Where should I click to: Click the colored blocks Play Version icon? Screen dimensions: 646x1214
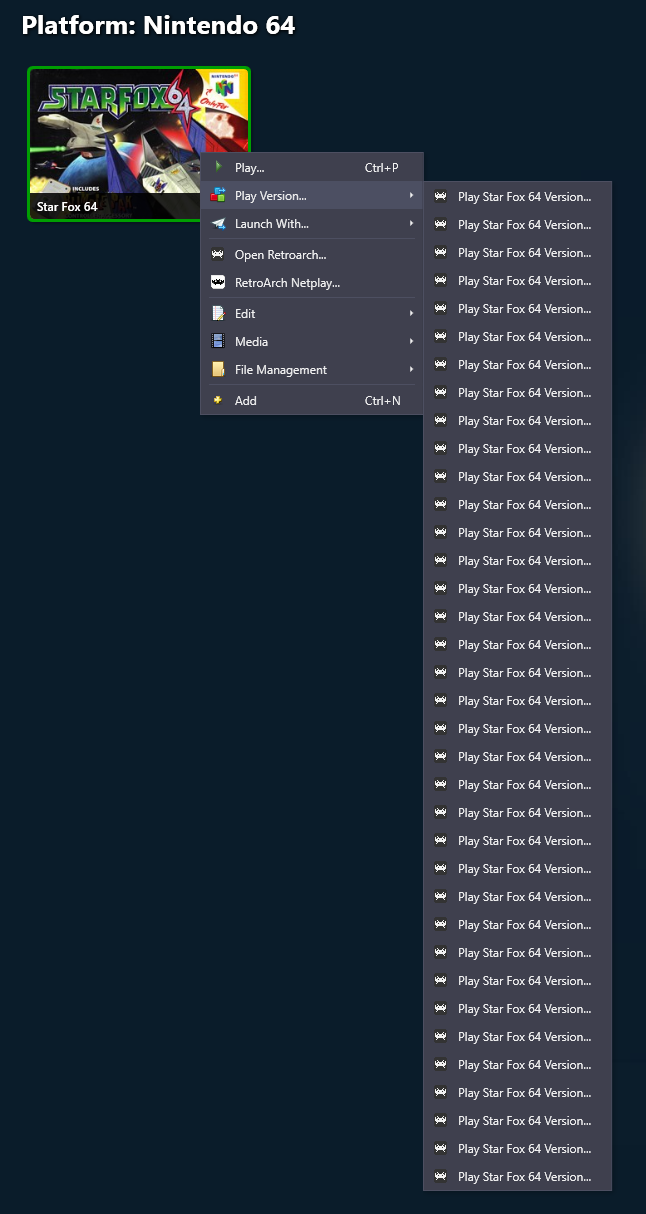pos(218,196)
